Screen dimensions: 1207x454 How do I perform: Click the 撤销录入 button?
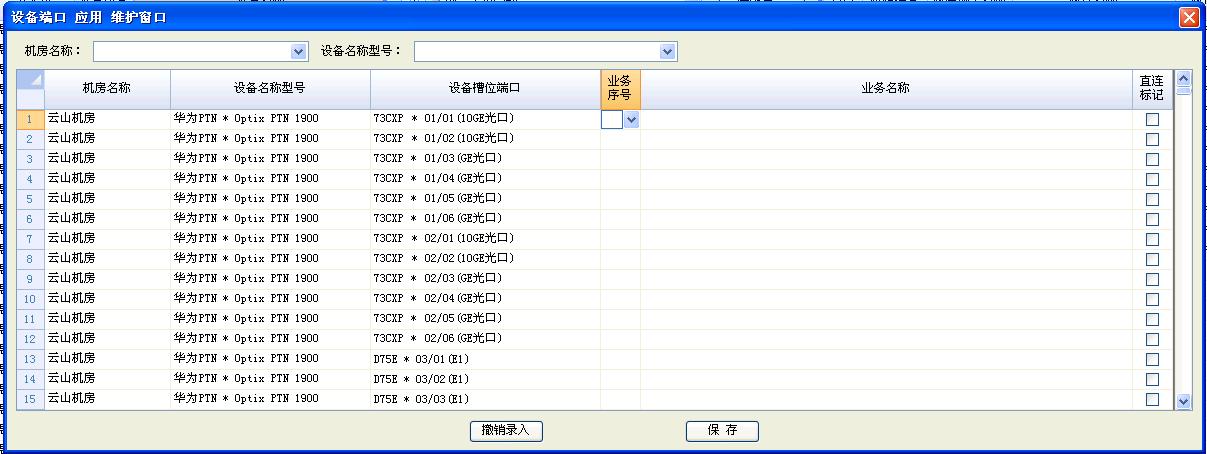coord(506,431)
